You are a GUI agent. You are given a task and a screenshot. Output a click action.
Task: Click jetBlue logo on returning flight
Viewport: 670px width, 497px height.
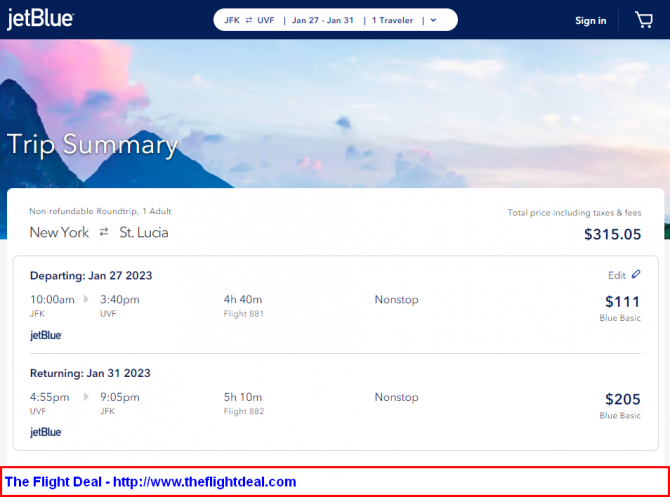[x=46, y=432]
